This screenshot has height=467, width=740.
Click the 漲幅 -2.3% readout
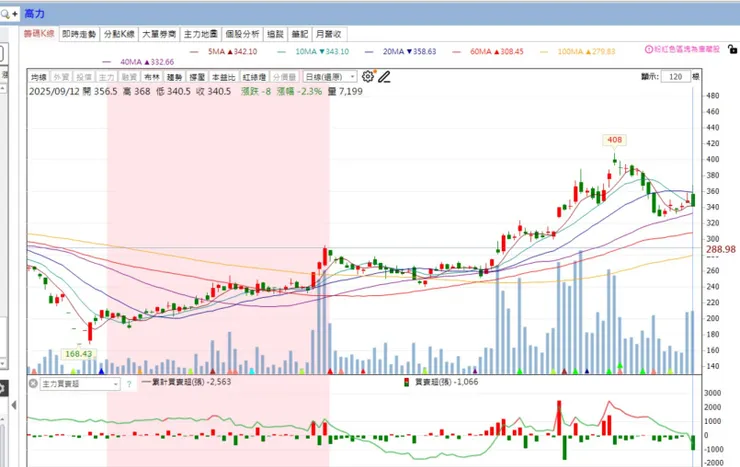(x=299, y=91)
